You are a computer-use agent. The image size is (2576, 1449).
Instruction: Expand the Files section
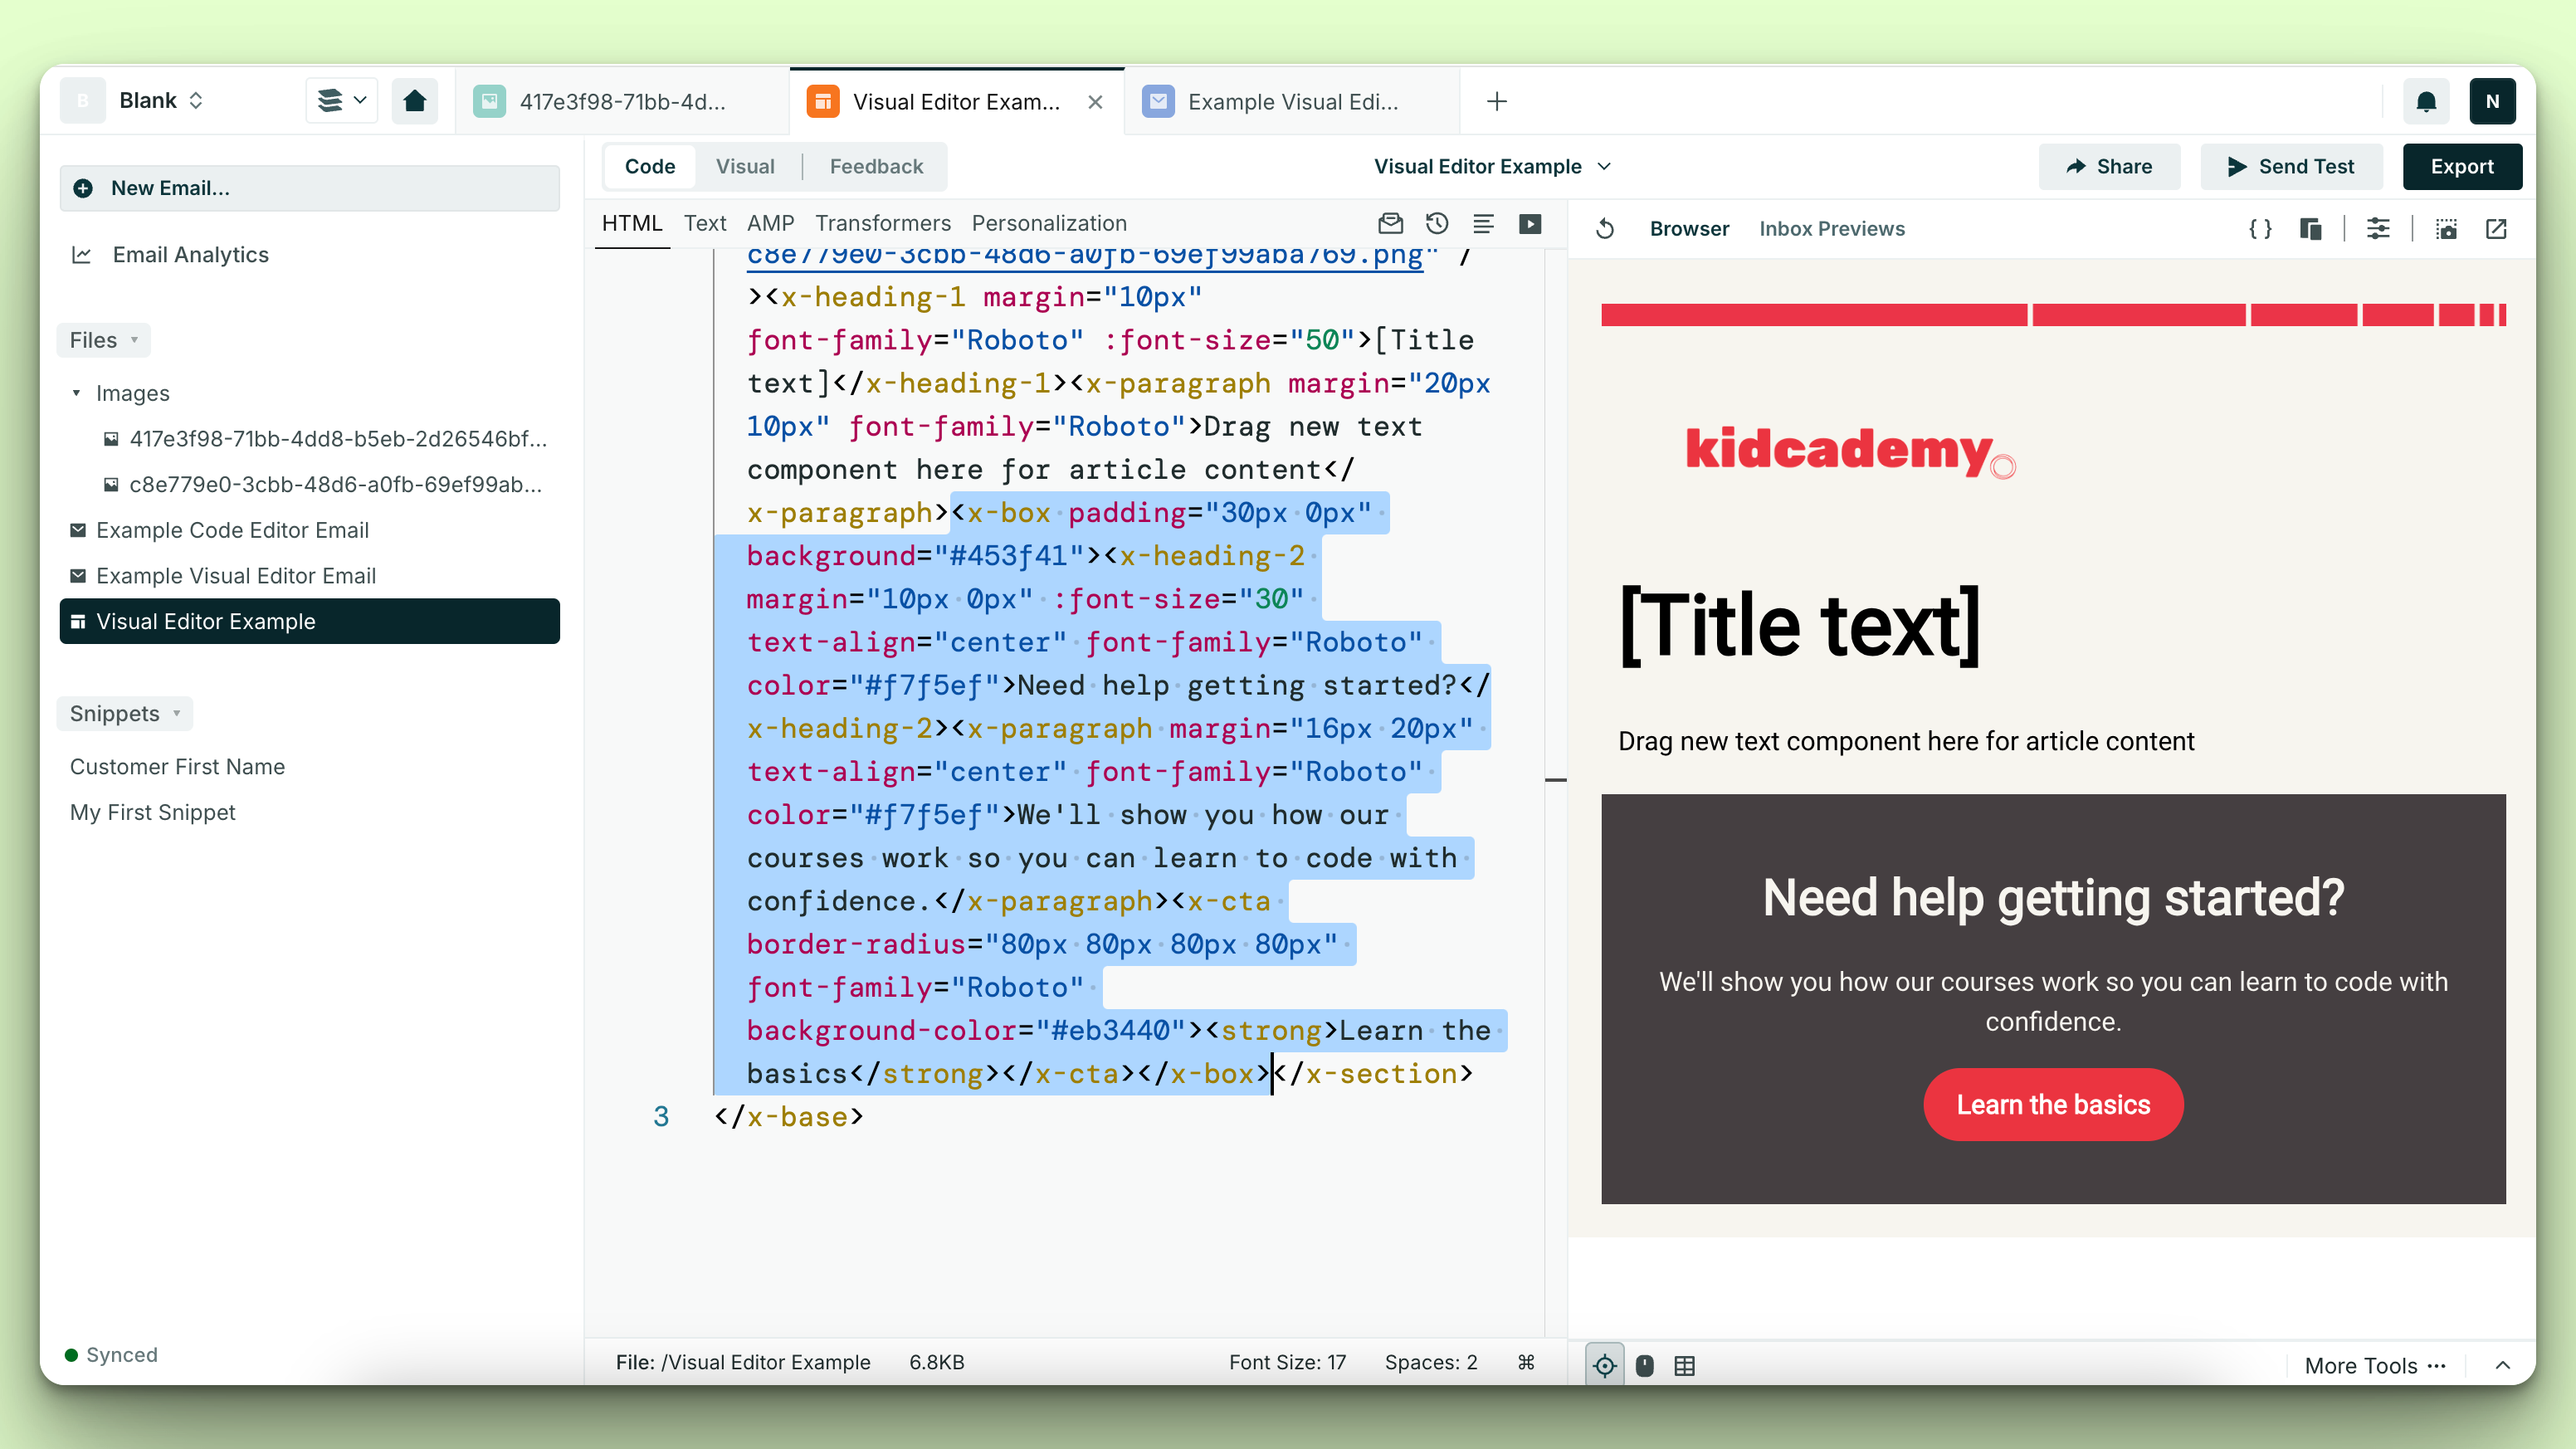point(106,339)
